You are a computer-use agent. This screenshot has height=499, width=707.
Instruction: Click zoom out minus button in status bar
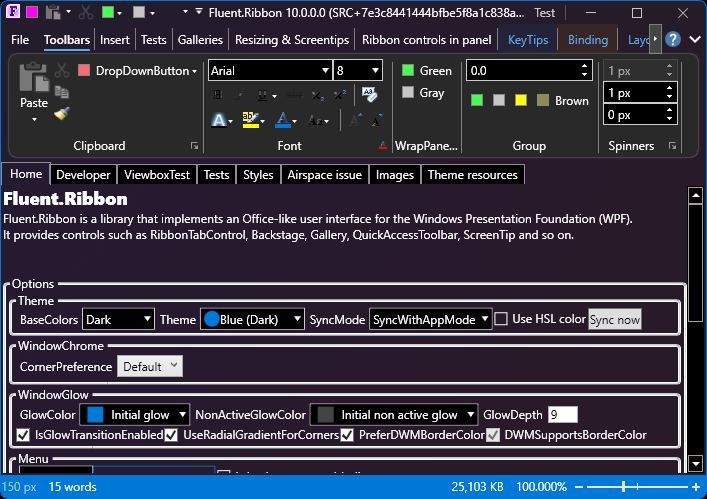[579, 487]
